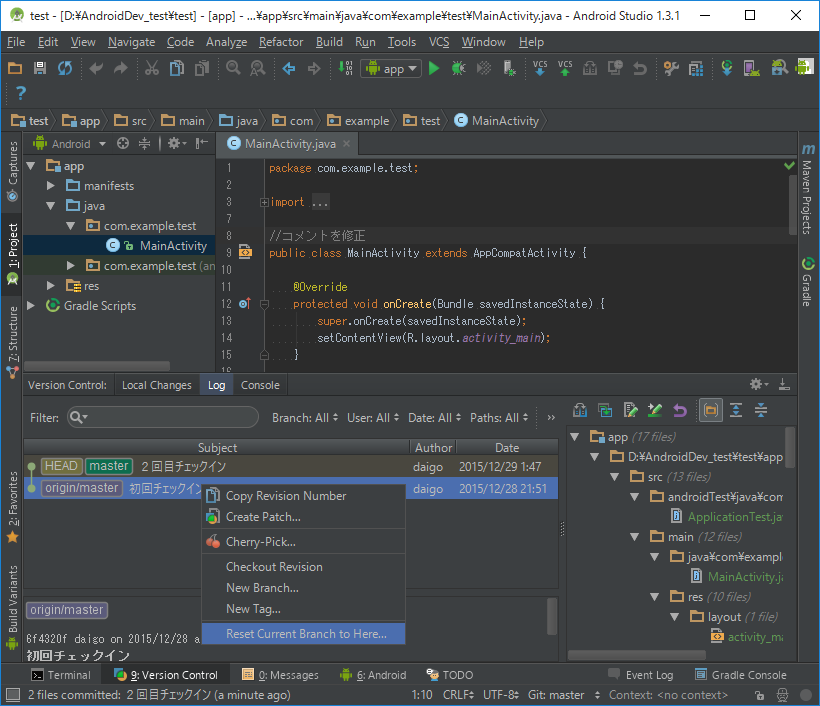Switch to the Console tab

point(260,385)
